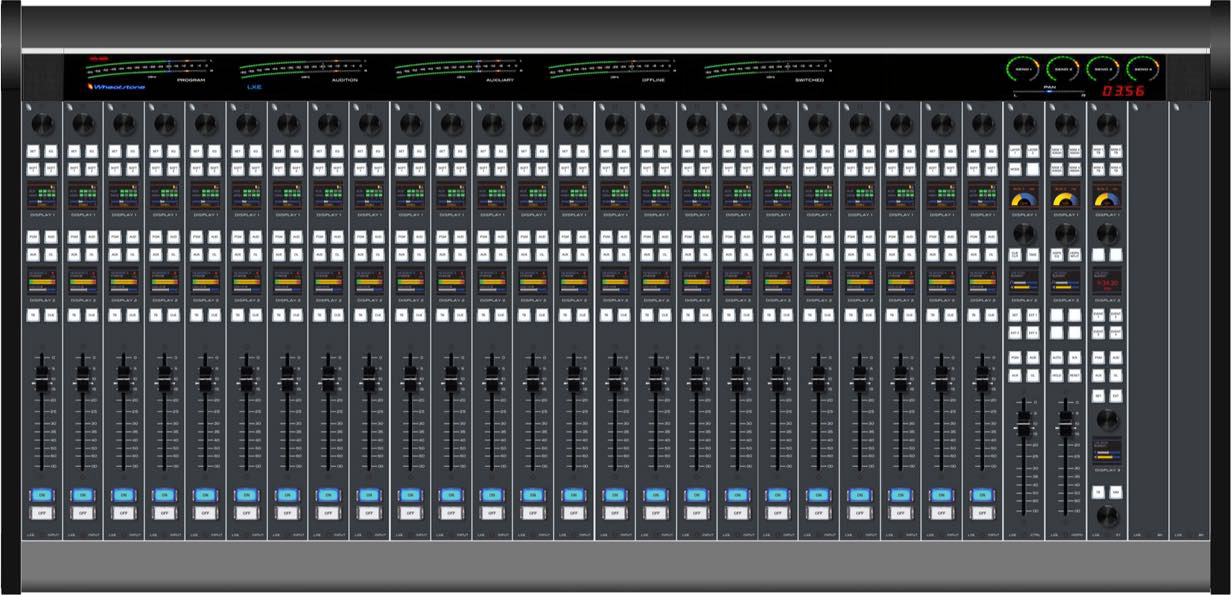
Task: Assign first channel to PGM bus
Action: pos(32,237)
